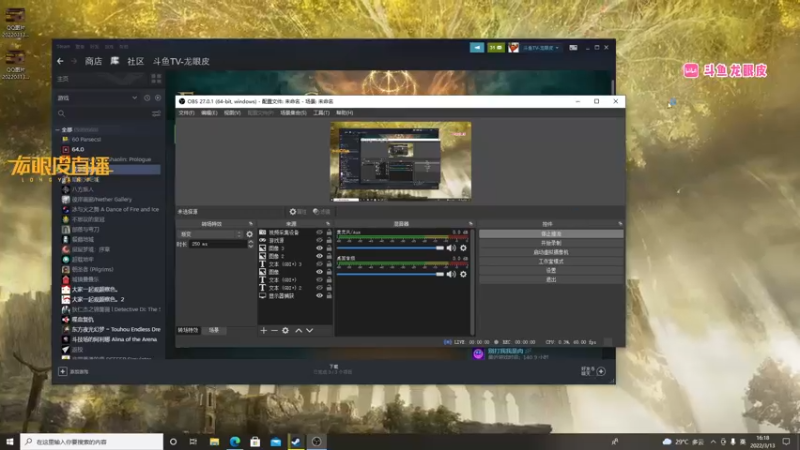The image size is (800, 450).
Task: Open Steam announcements speaker button in header
Action: coord(477,47)
